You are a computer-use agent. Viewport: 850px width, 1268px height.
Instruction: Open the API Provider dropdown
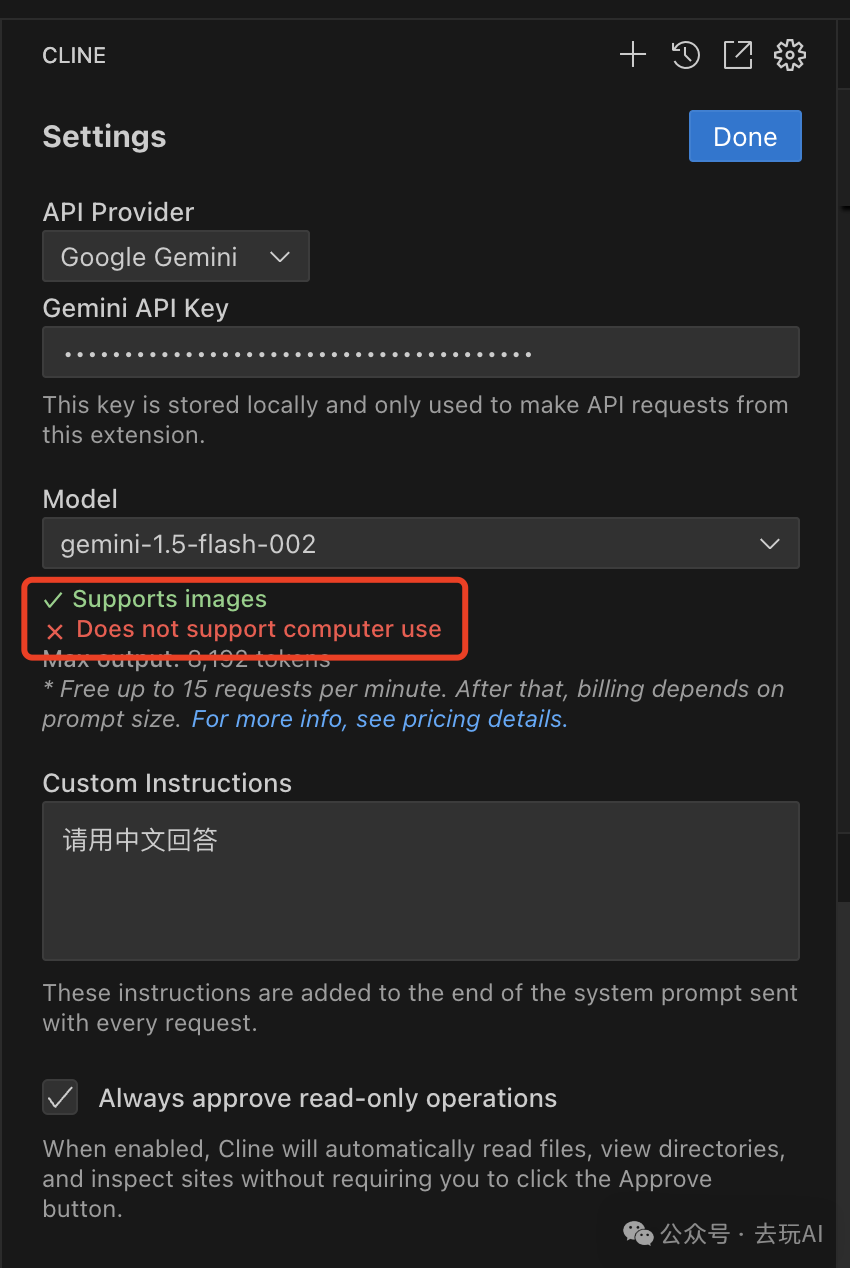[x=176, y=257]
